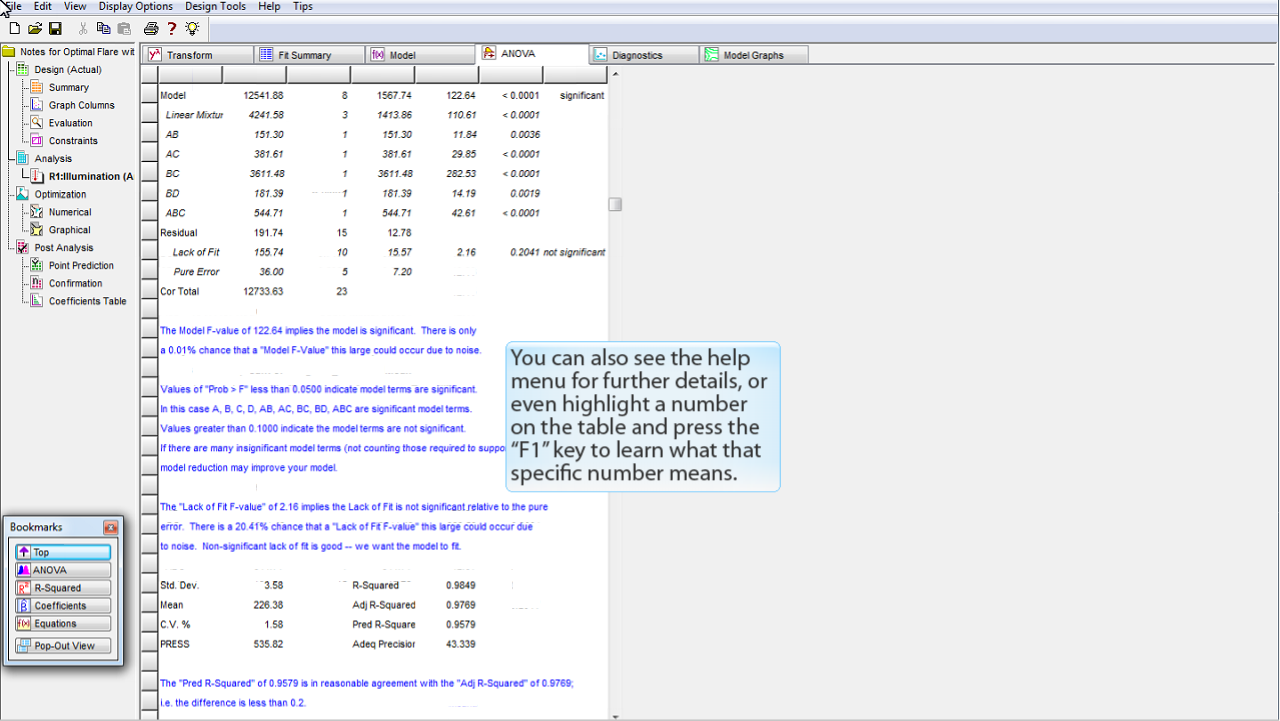
Task: Click the Copy toolbar icon
Action: pos(103,29)
